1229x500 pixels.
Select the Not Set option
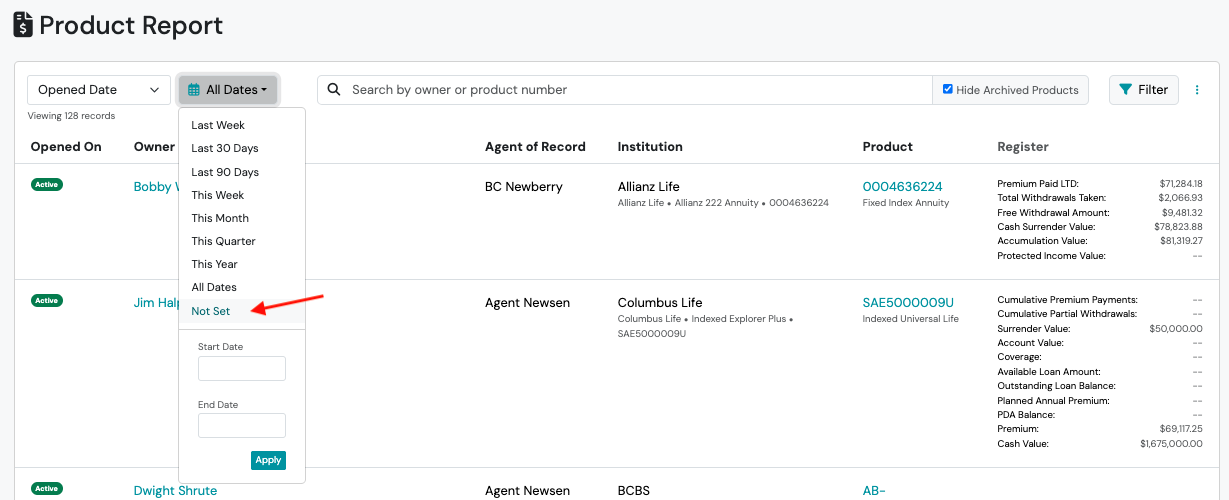[x=211, y=311]
